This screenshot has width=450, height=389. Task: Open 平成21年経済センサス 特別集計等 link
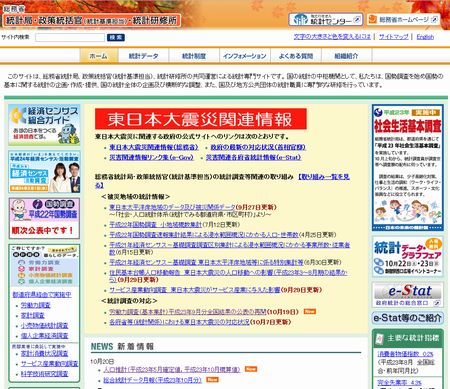click(x=206, y=262)
